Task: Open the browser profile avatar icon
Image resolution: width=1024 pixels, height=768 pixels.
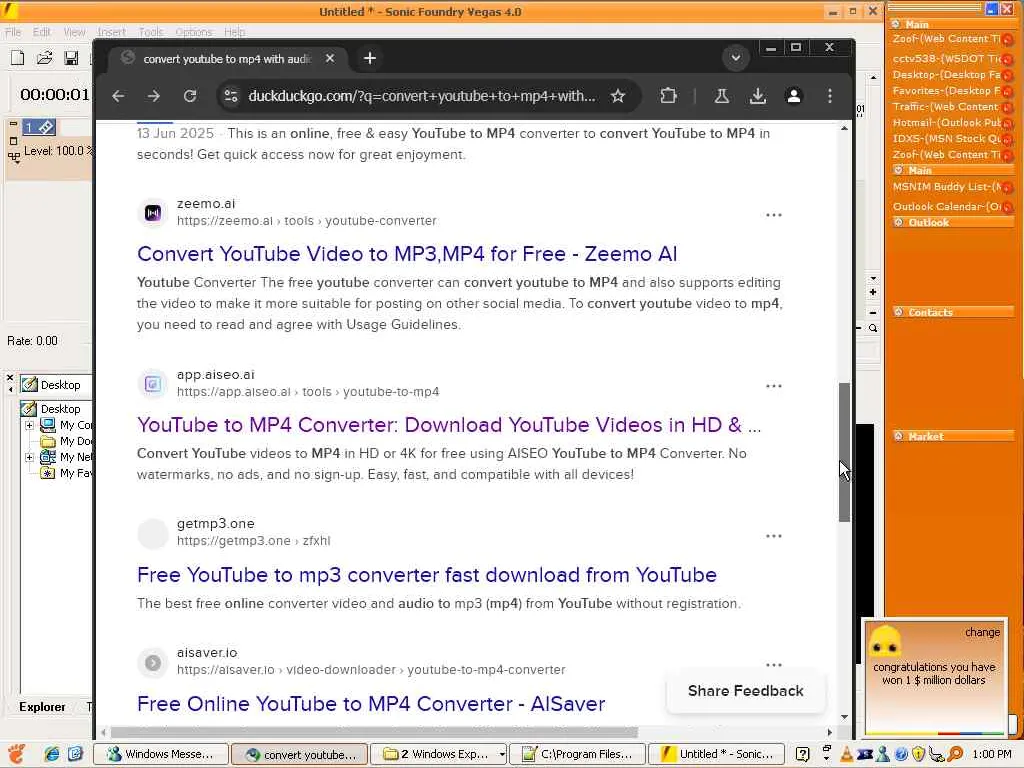Action: click(793, 96)
